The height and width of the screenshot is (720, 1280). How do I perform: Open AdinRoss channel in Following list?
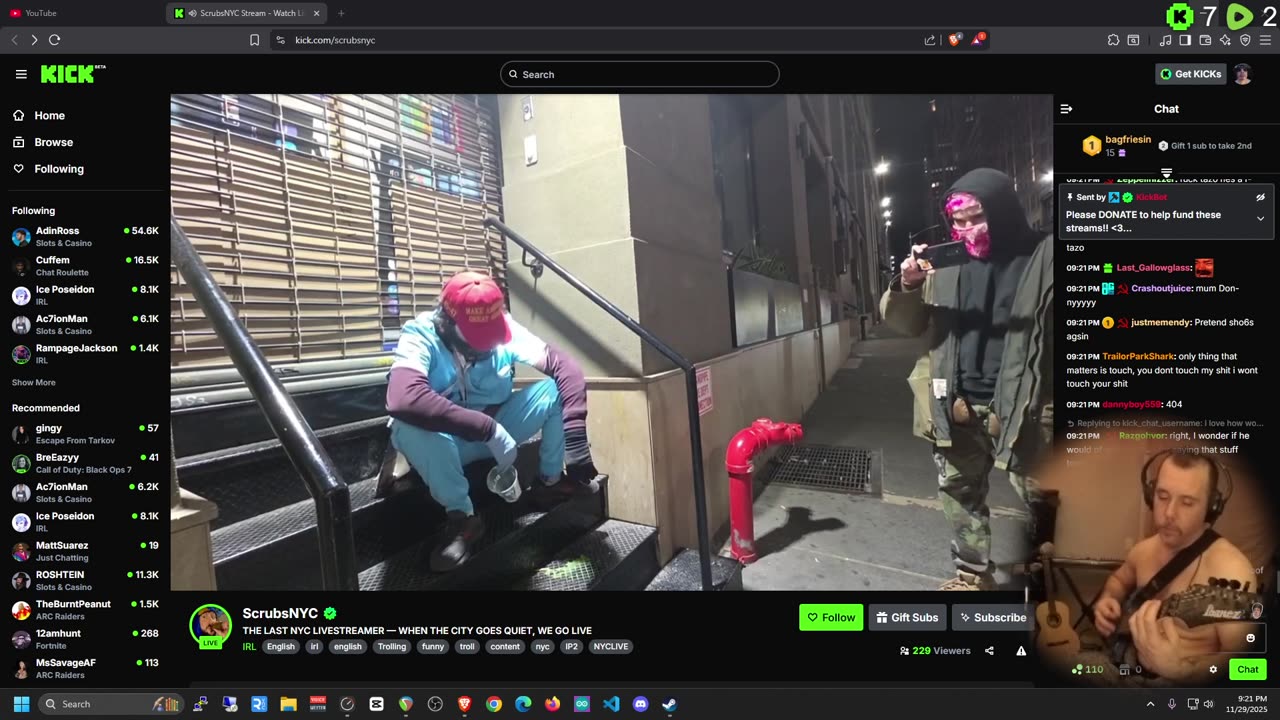click(85, 236)
